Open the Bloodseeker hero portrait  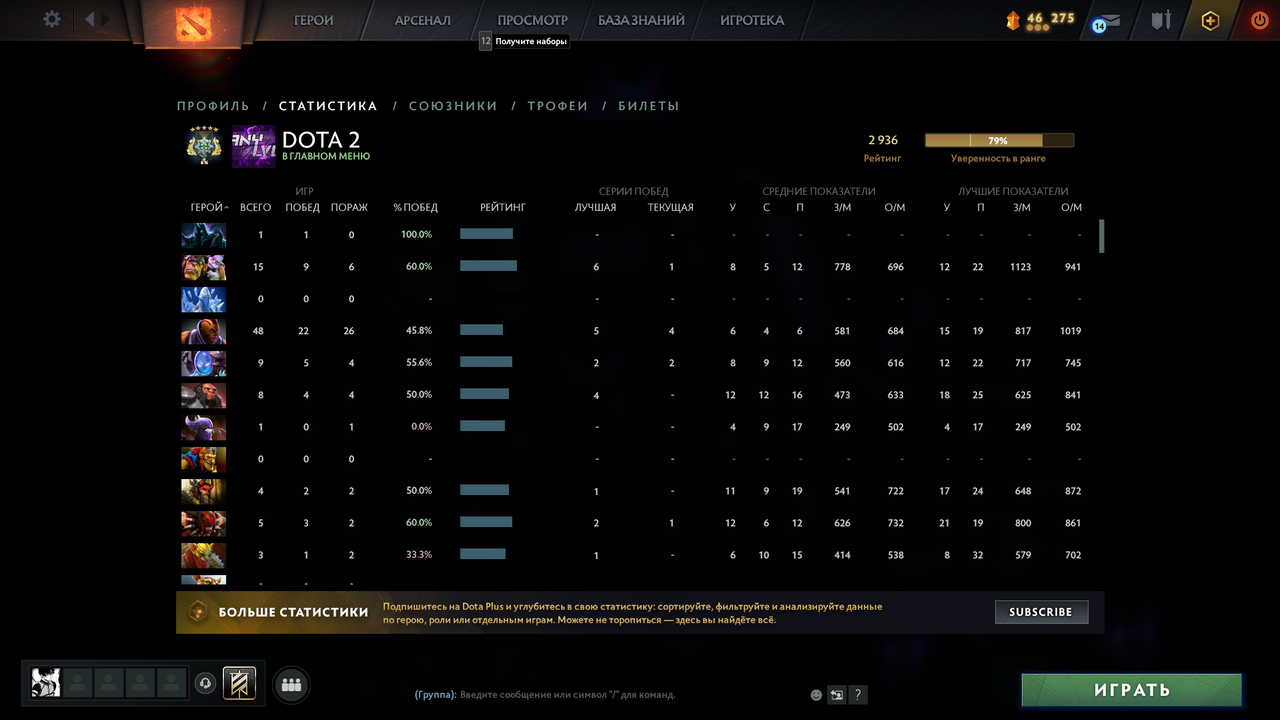tap(203, 523)
